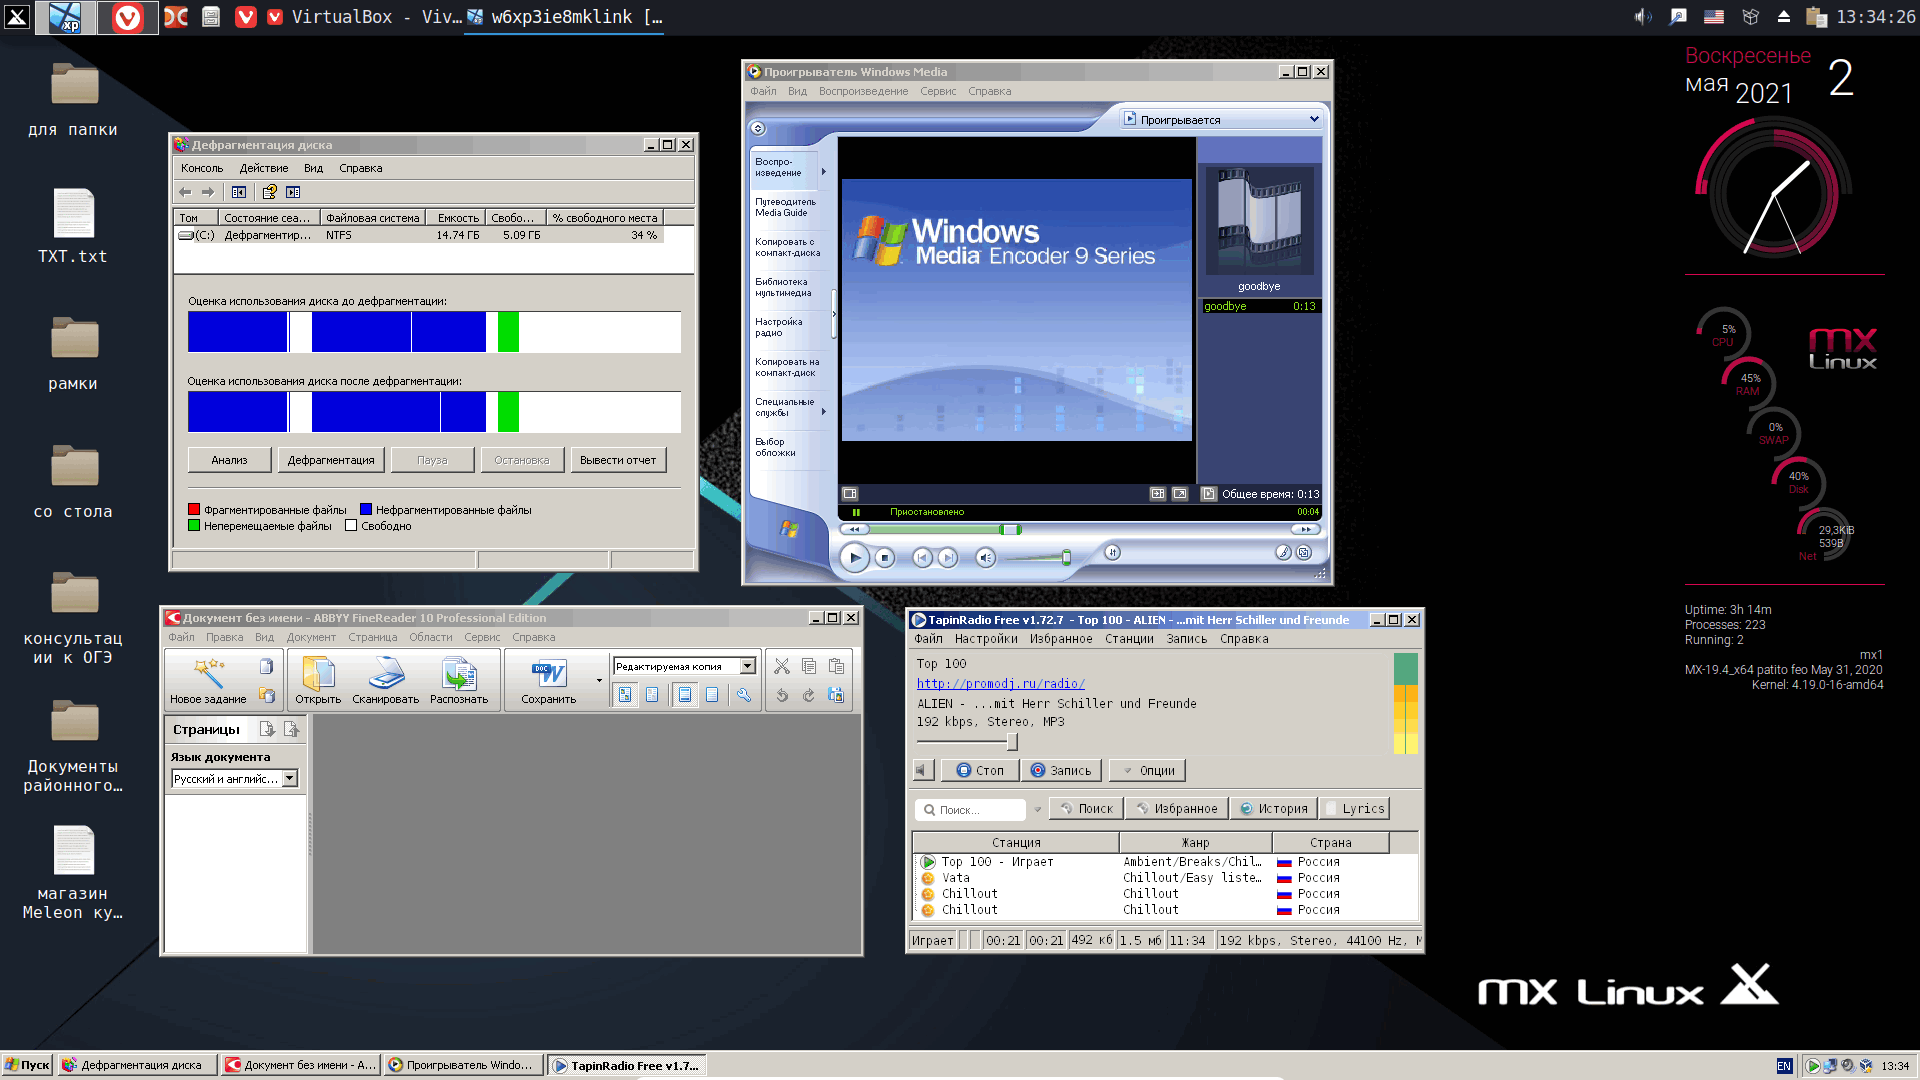Click the Help icon in Disk Defragmenter toolbar

click(269, 192)
